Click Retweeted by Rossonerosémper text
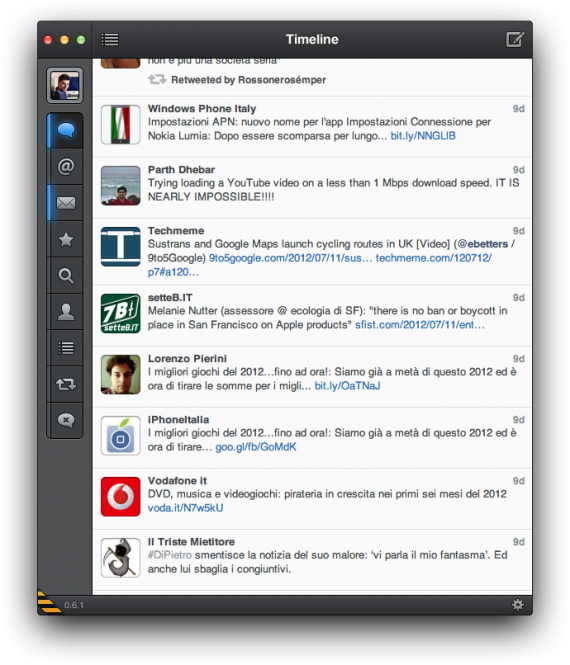This screenshot has height=665, width=570. [249, 80]
